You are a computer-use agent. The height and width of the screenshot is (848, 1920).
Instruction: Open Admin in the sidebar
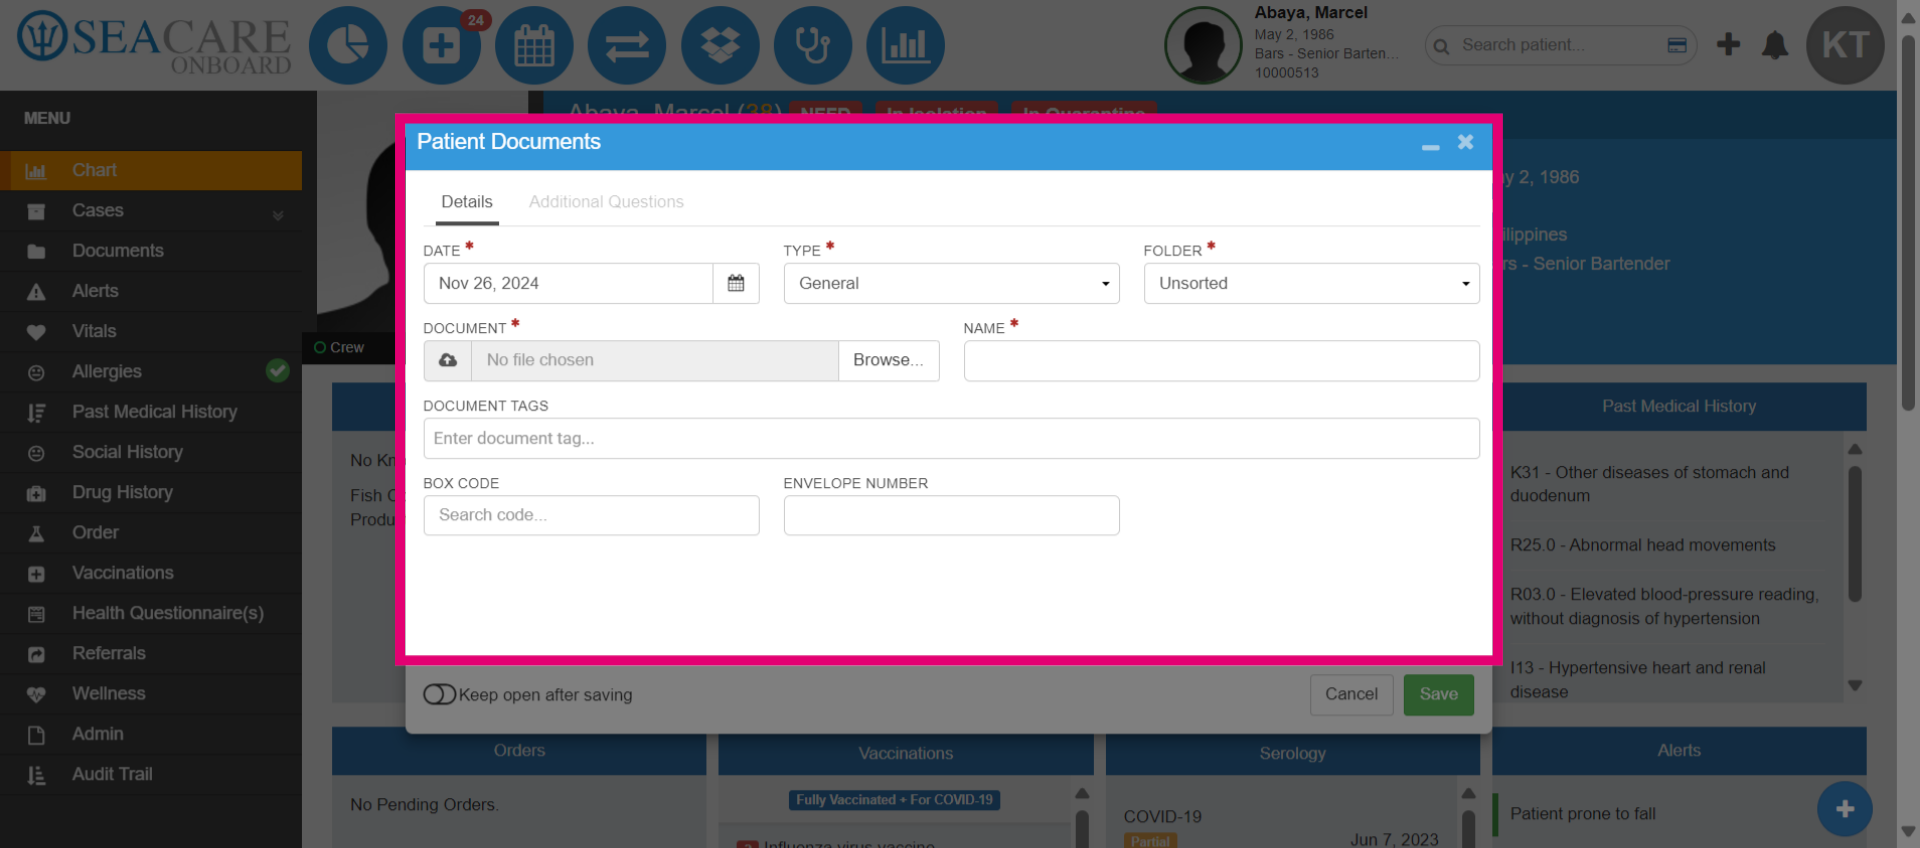click(x=151, y=734)
